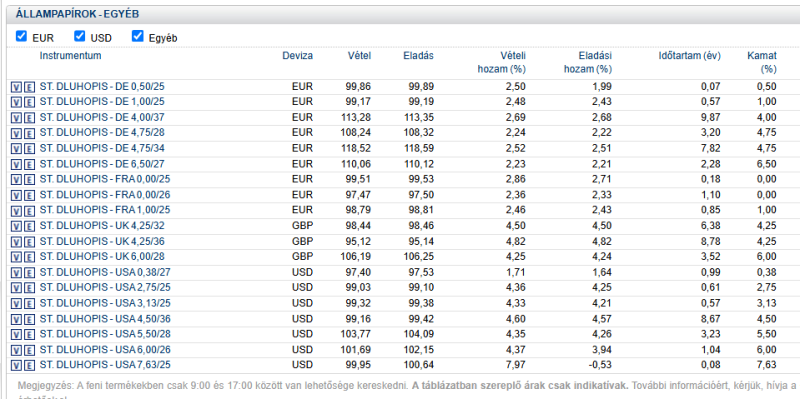Open ST. DLUHOPIS - FRA 1,00/25 instrument

coord(105,210)
